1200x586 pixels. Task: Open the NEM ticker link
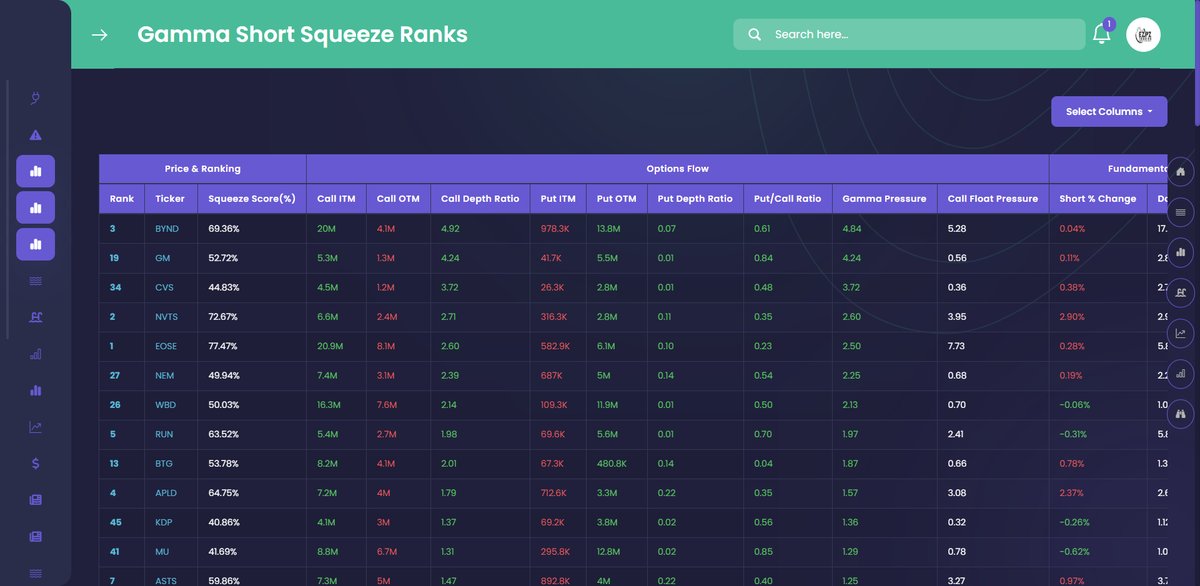[x=165, y=376]
